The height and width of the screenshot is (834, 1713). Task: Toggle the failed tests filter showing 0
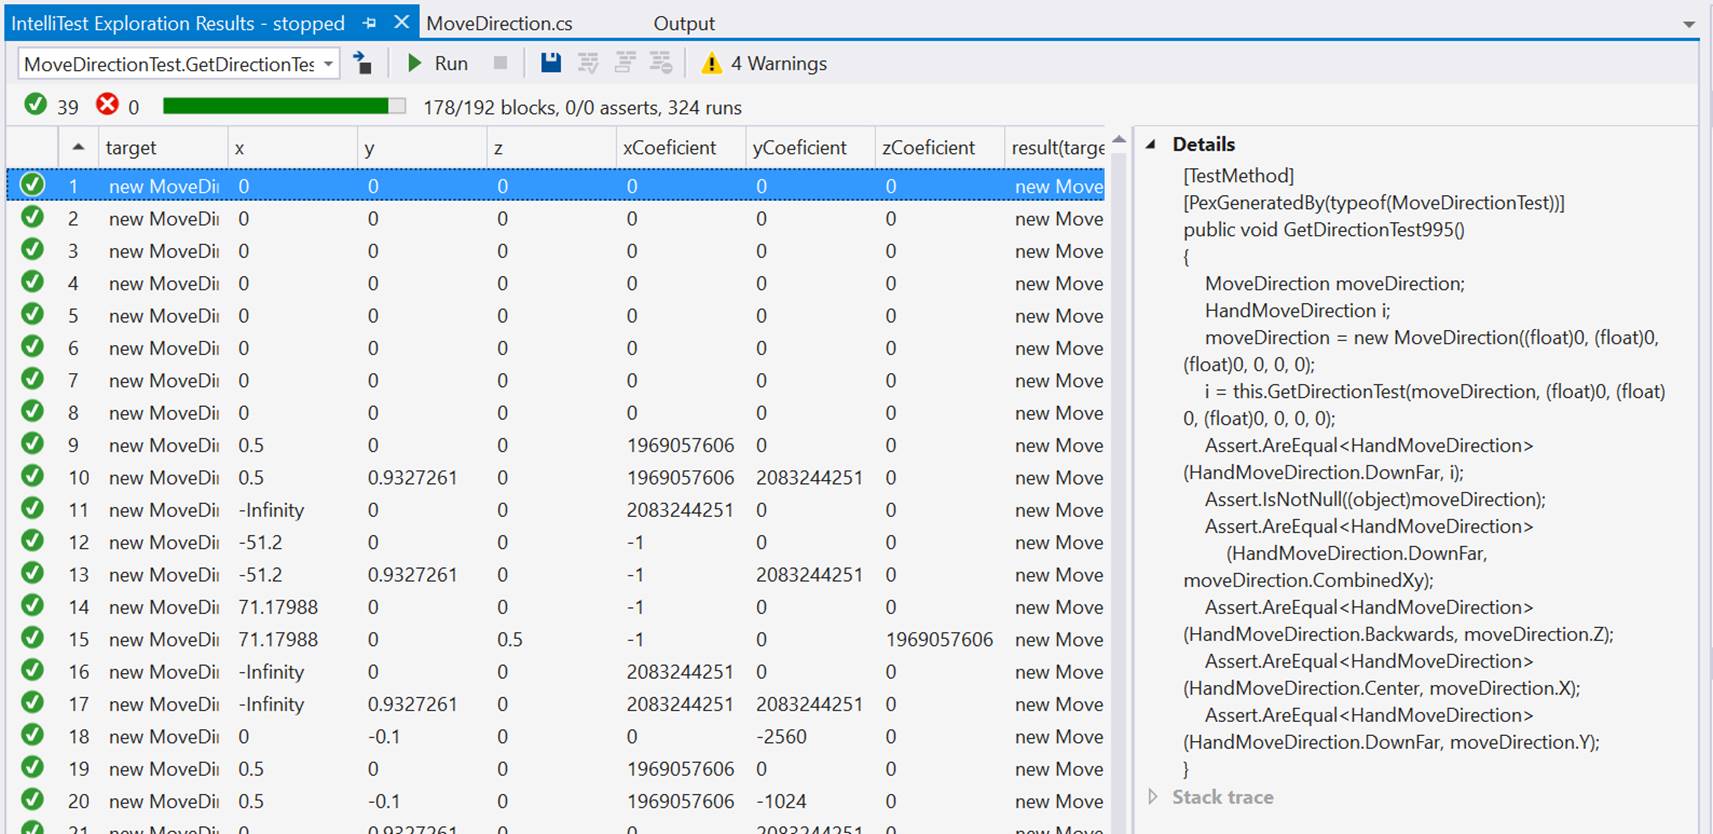117,106
